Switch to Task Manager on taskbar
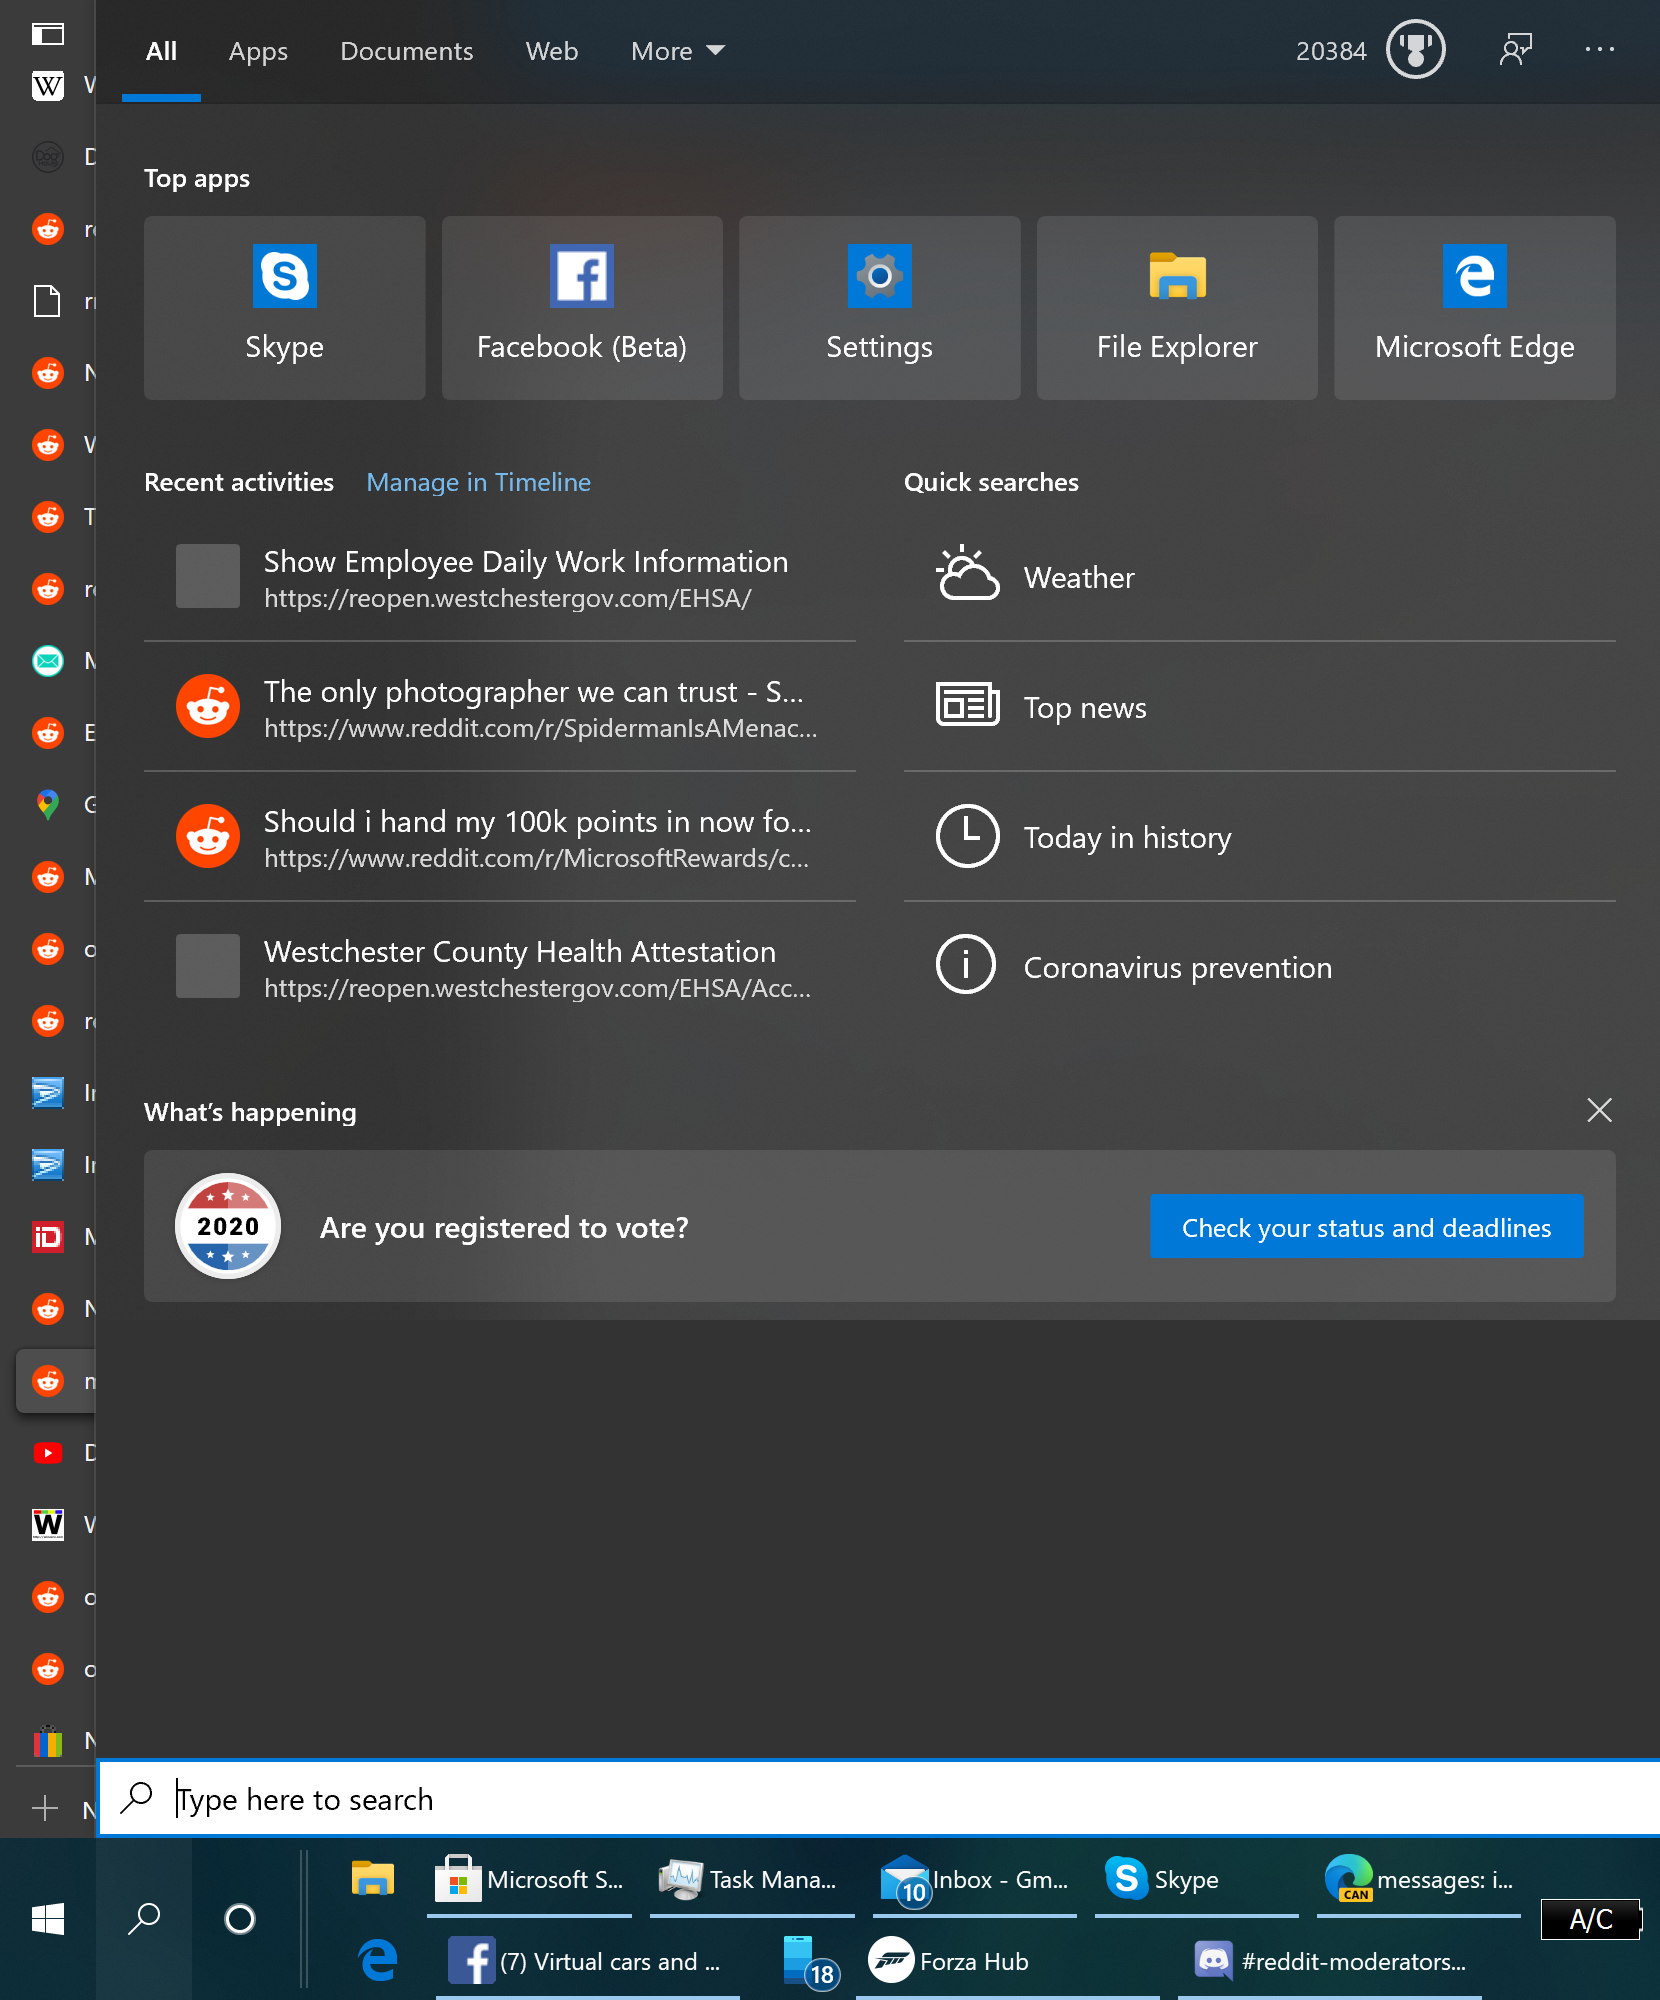 [752, 1880]
